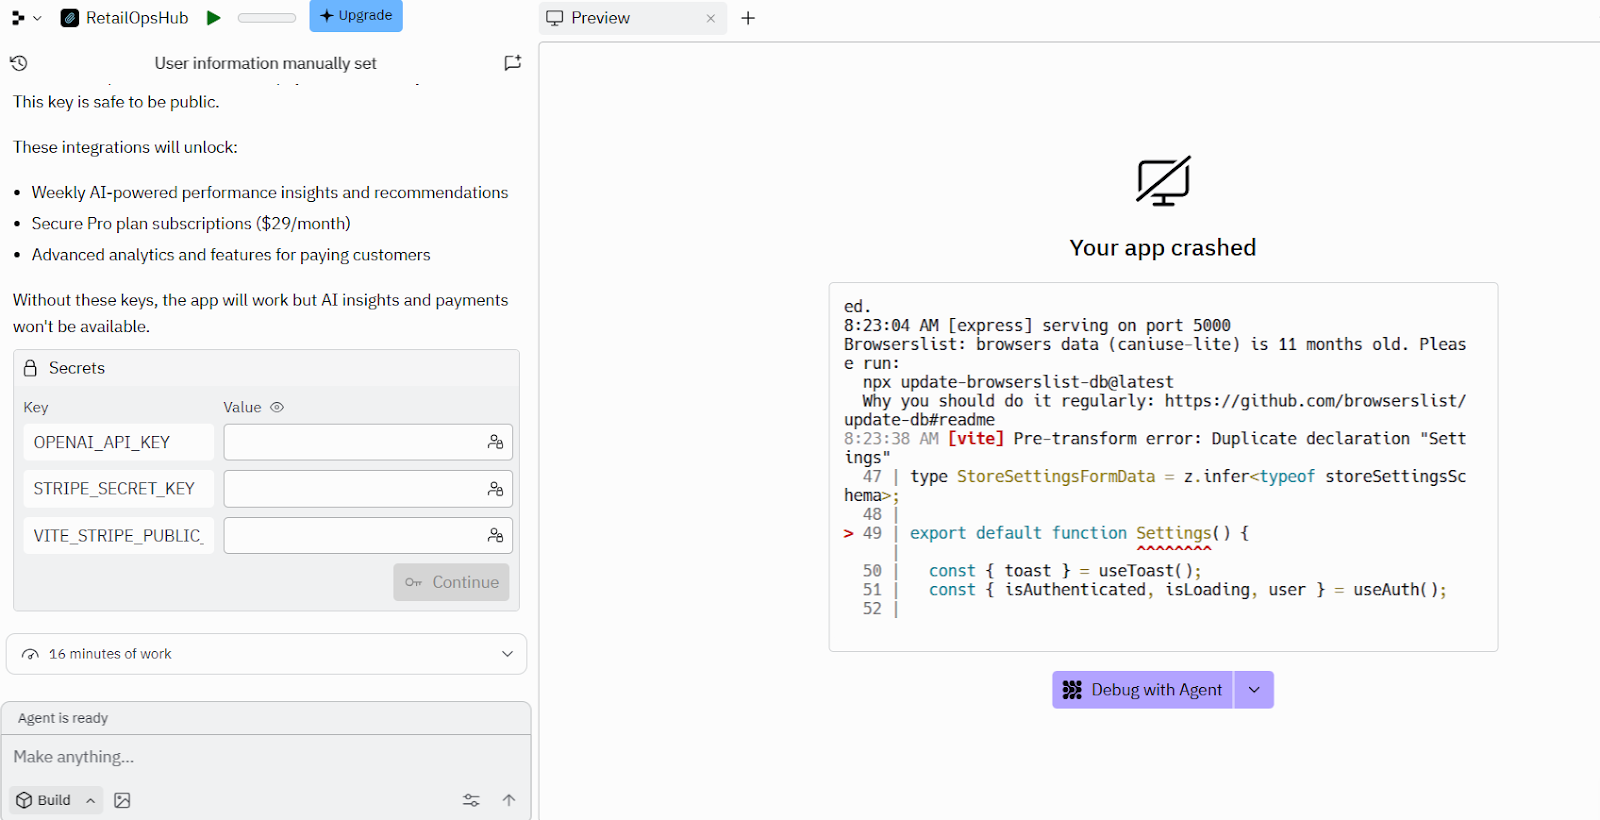Open a new tab with plus

[748, 18]
